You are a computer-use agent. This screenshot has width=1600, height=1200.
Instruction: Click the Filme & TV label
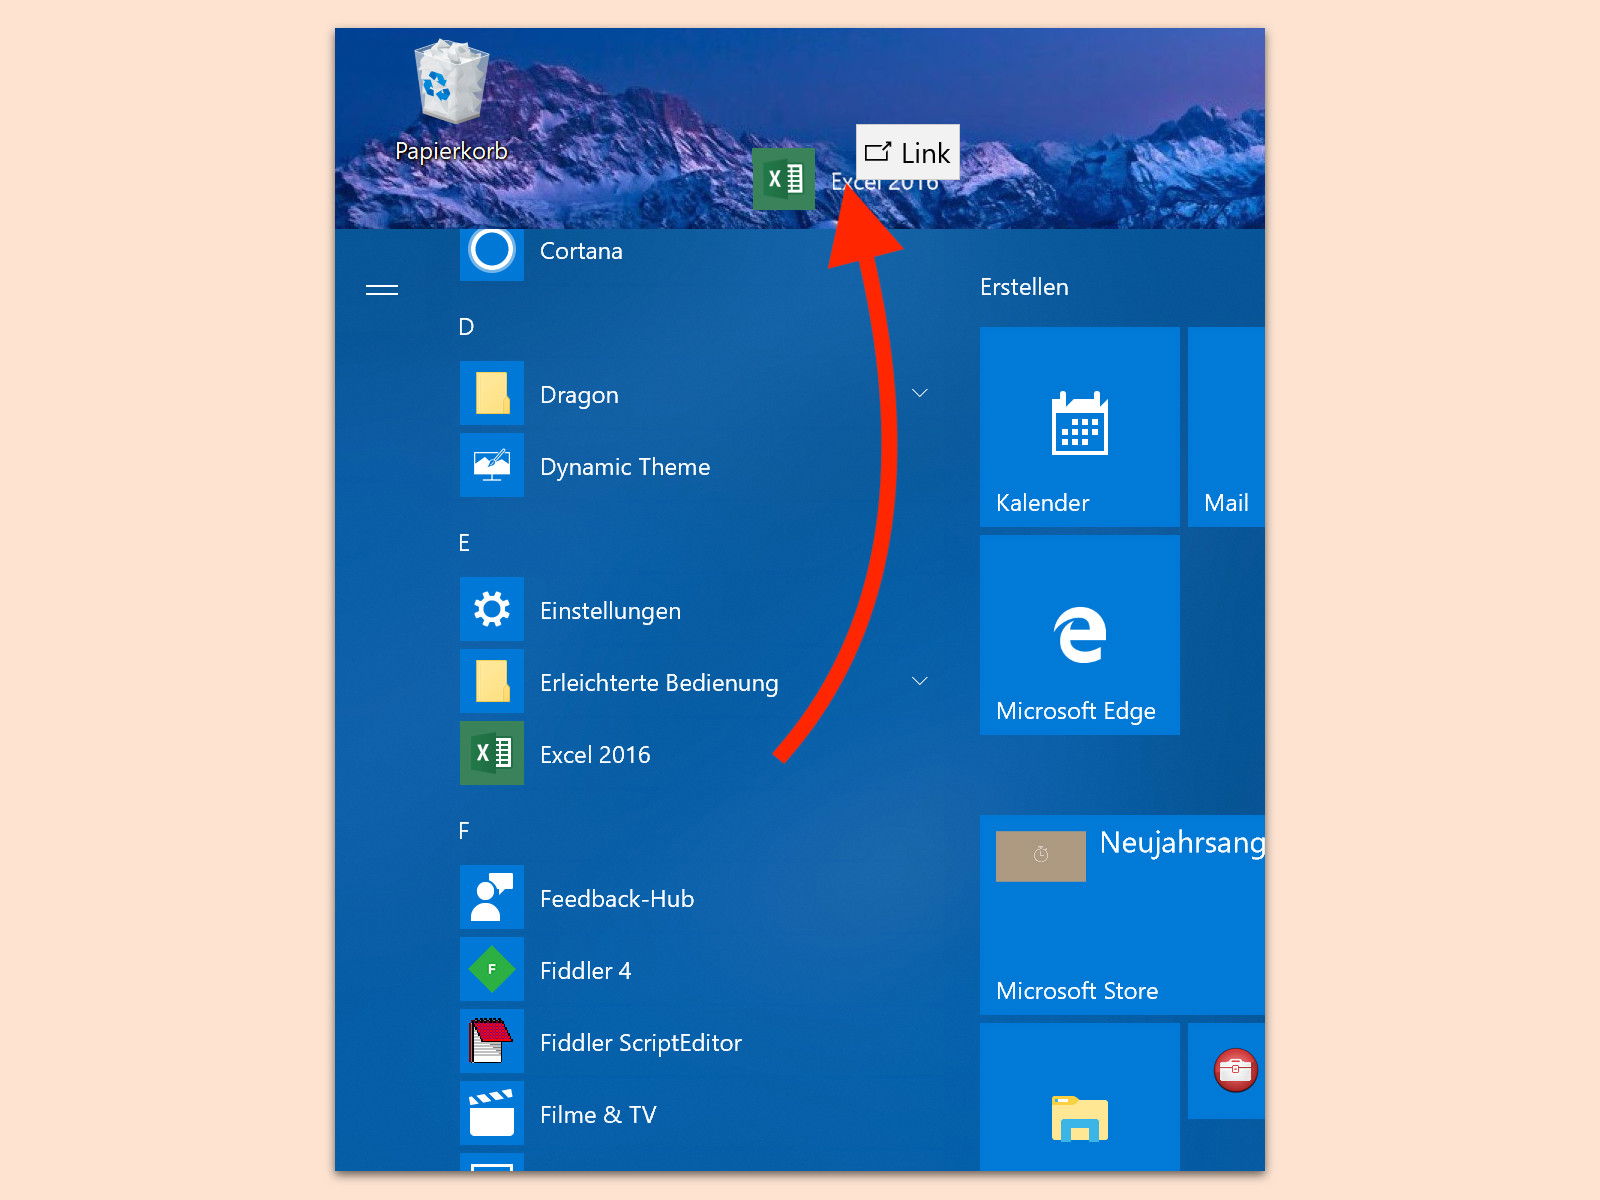coord(598,1115)
